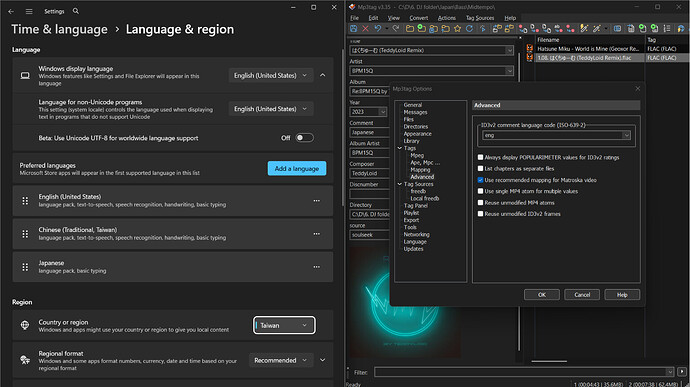
Task: Open the Undo history dropdown arrow
Action: (387, 29)
